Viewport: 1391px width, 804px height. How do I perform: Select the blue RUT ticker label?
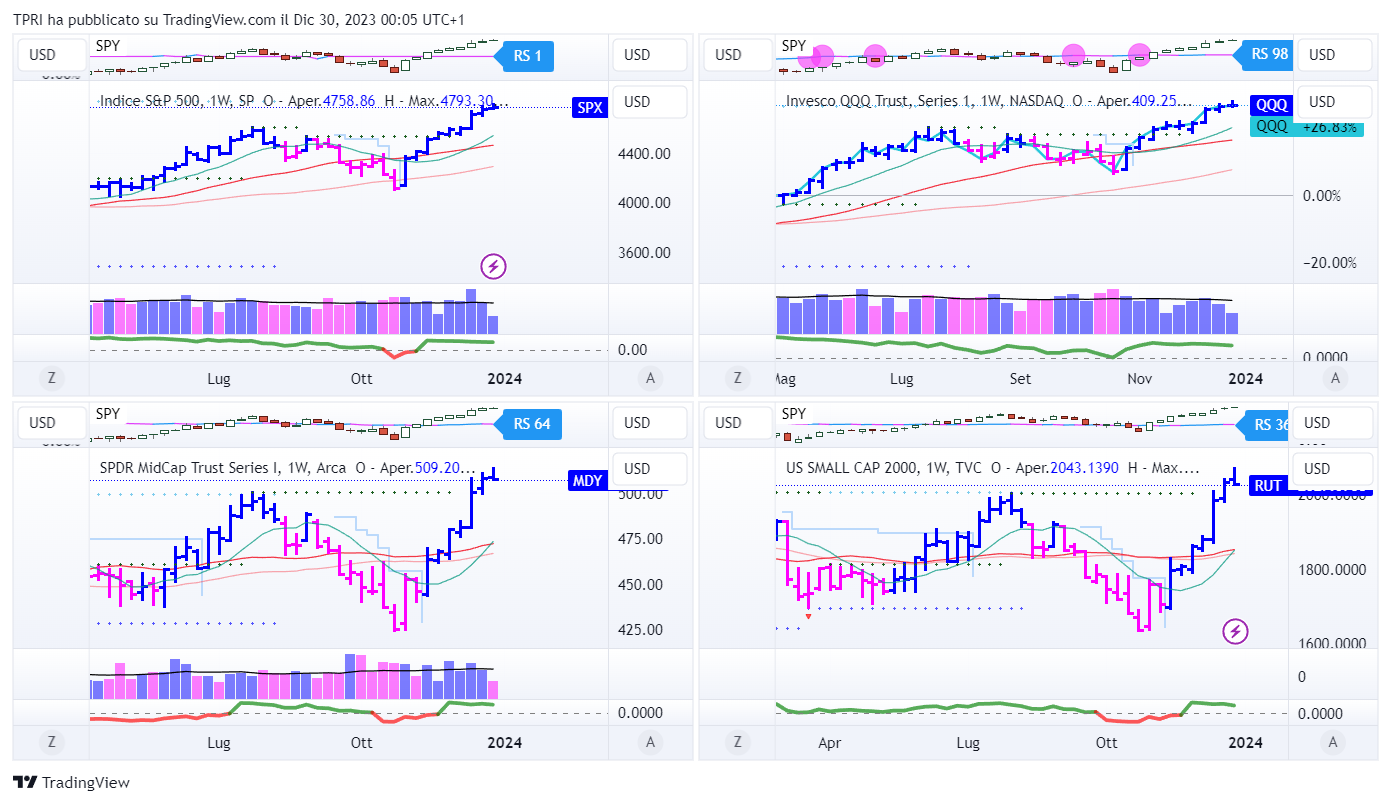tap(1267, 486)
